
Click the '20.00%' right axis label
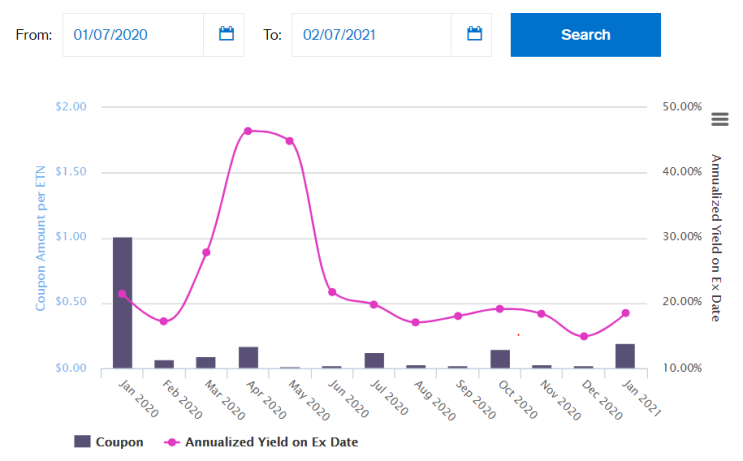[682, 301]
